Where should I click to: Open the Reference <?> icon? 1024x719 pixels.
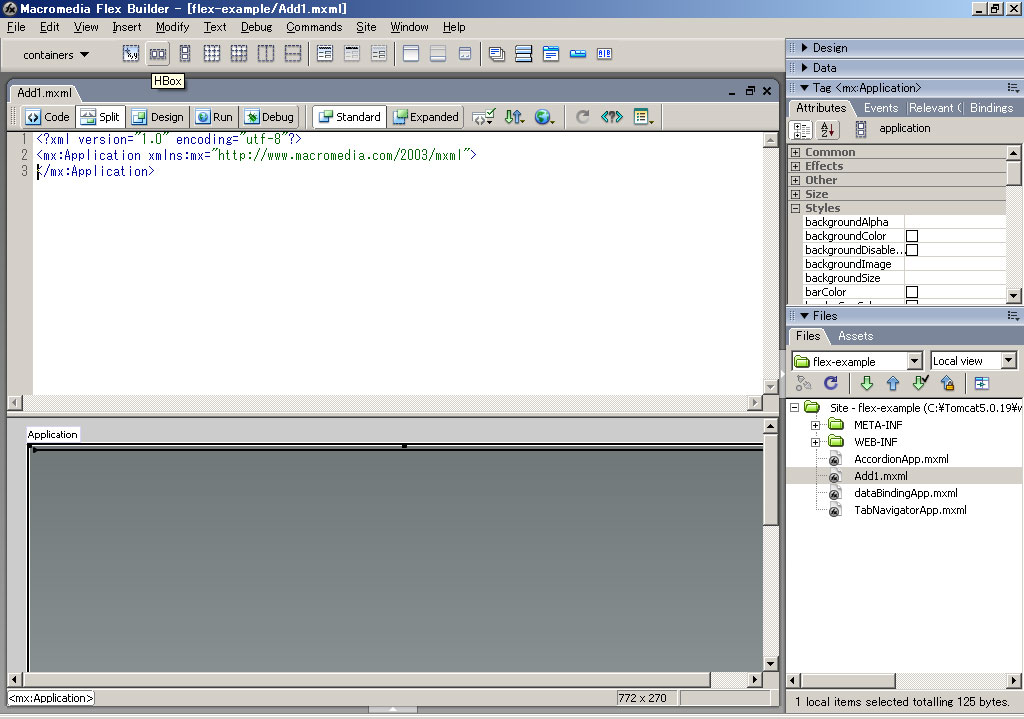pos(612,117)
